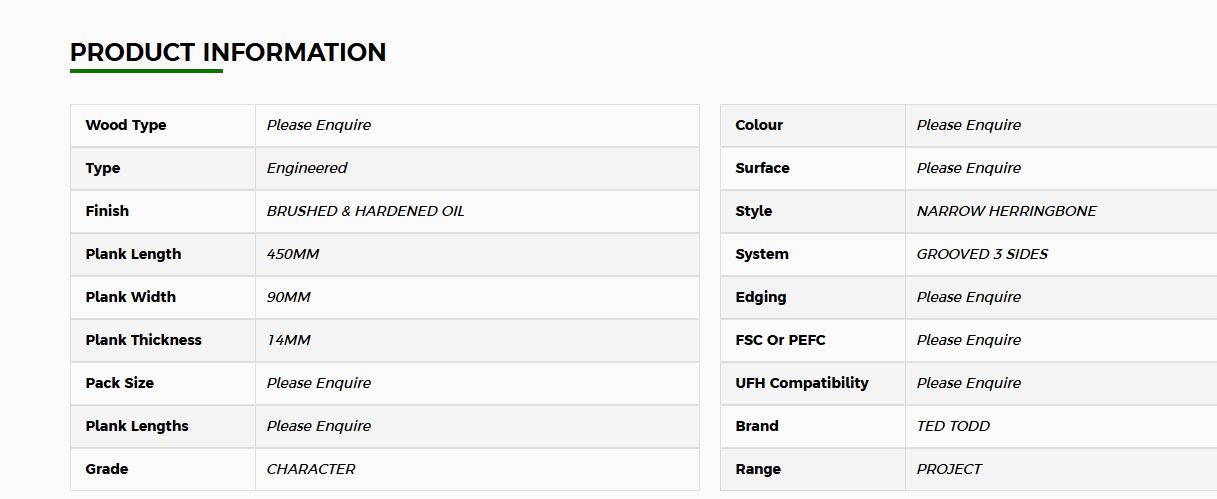Click the GROOVED 3 SIDES system value
The width and height of the screenshot is (1217, 499).
pos(983,254)
